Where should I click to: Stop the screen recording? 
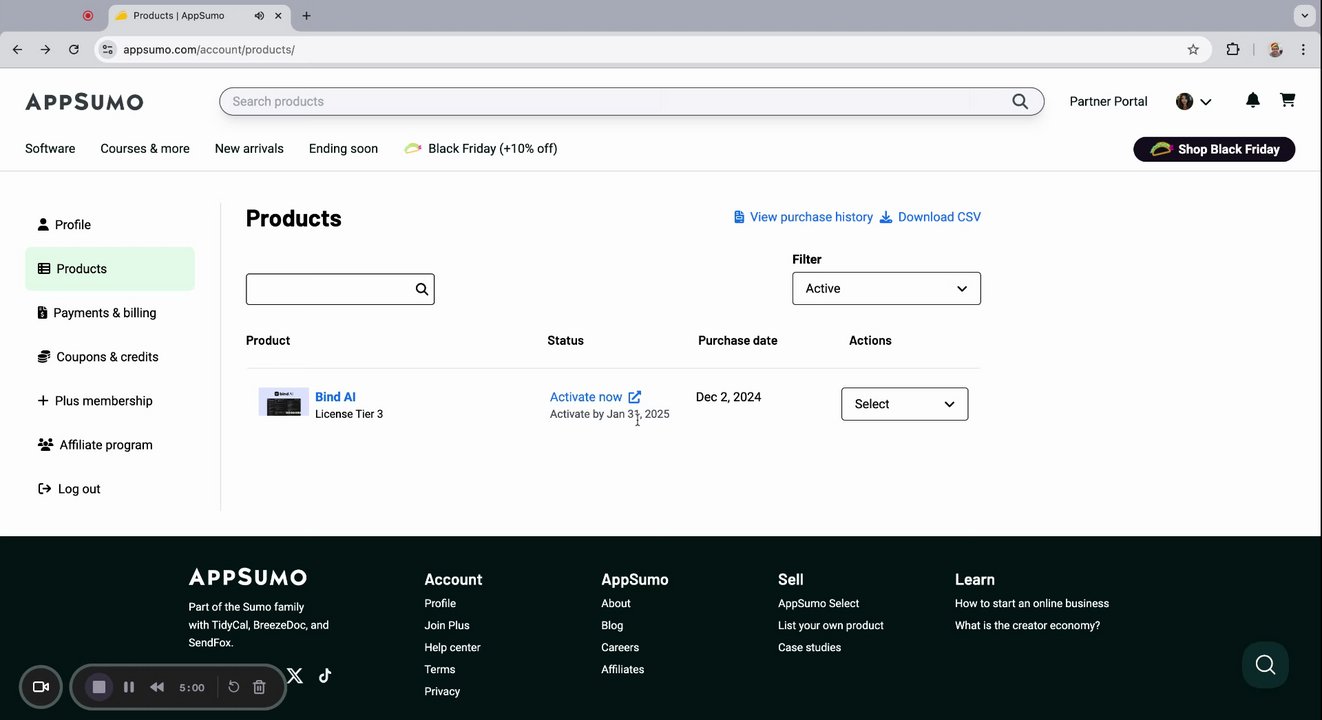coord(99,687)
